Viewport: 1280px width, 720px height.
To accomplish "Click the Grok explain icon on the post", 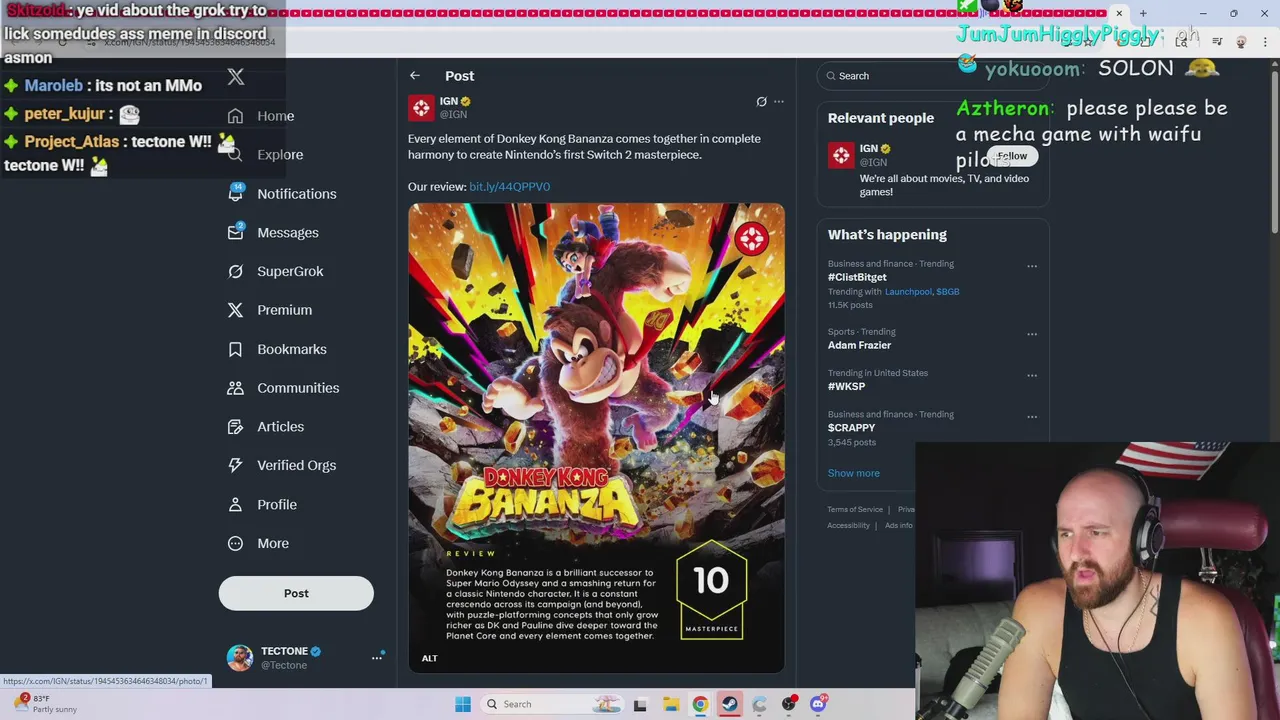I will (x=761, y=102).
